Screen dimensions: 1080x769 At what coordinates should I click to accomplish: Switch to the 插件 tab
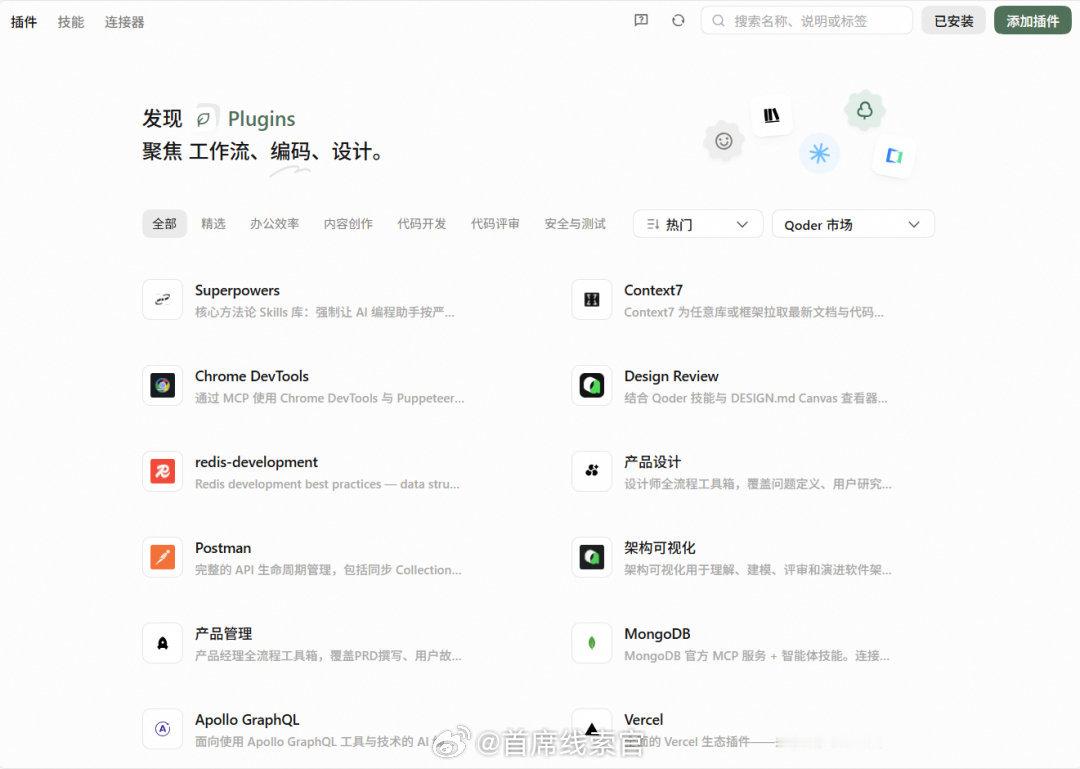(x=24, y=22)
